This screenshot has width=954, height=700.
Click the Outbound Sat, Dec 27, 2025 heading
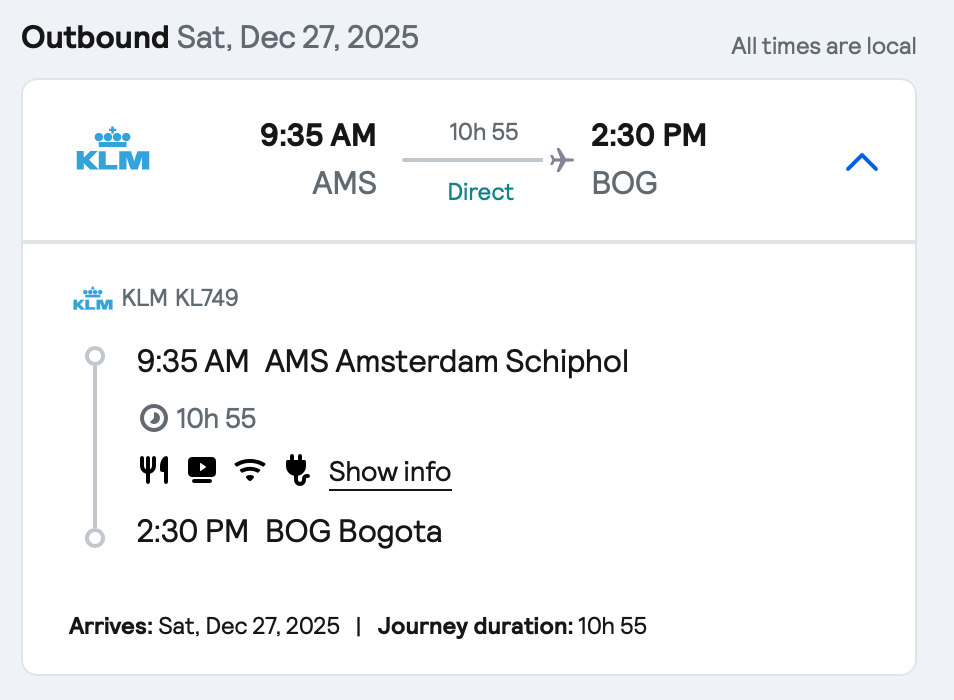pos(220,38)
